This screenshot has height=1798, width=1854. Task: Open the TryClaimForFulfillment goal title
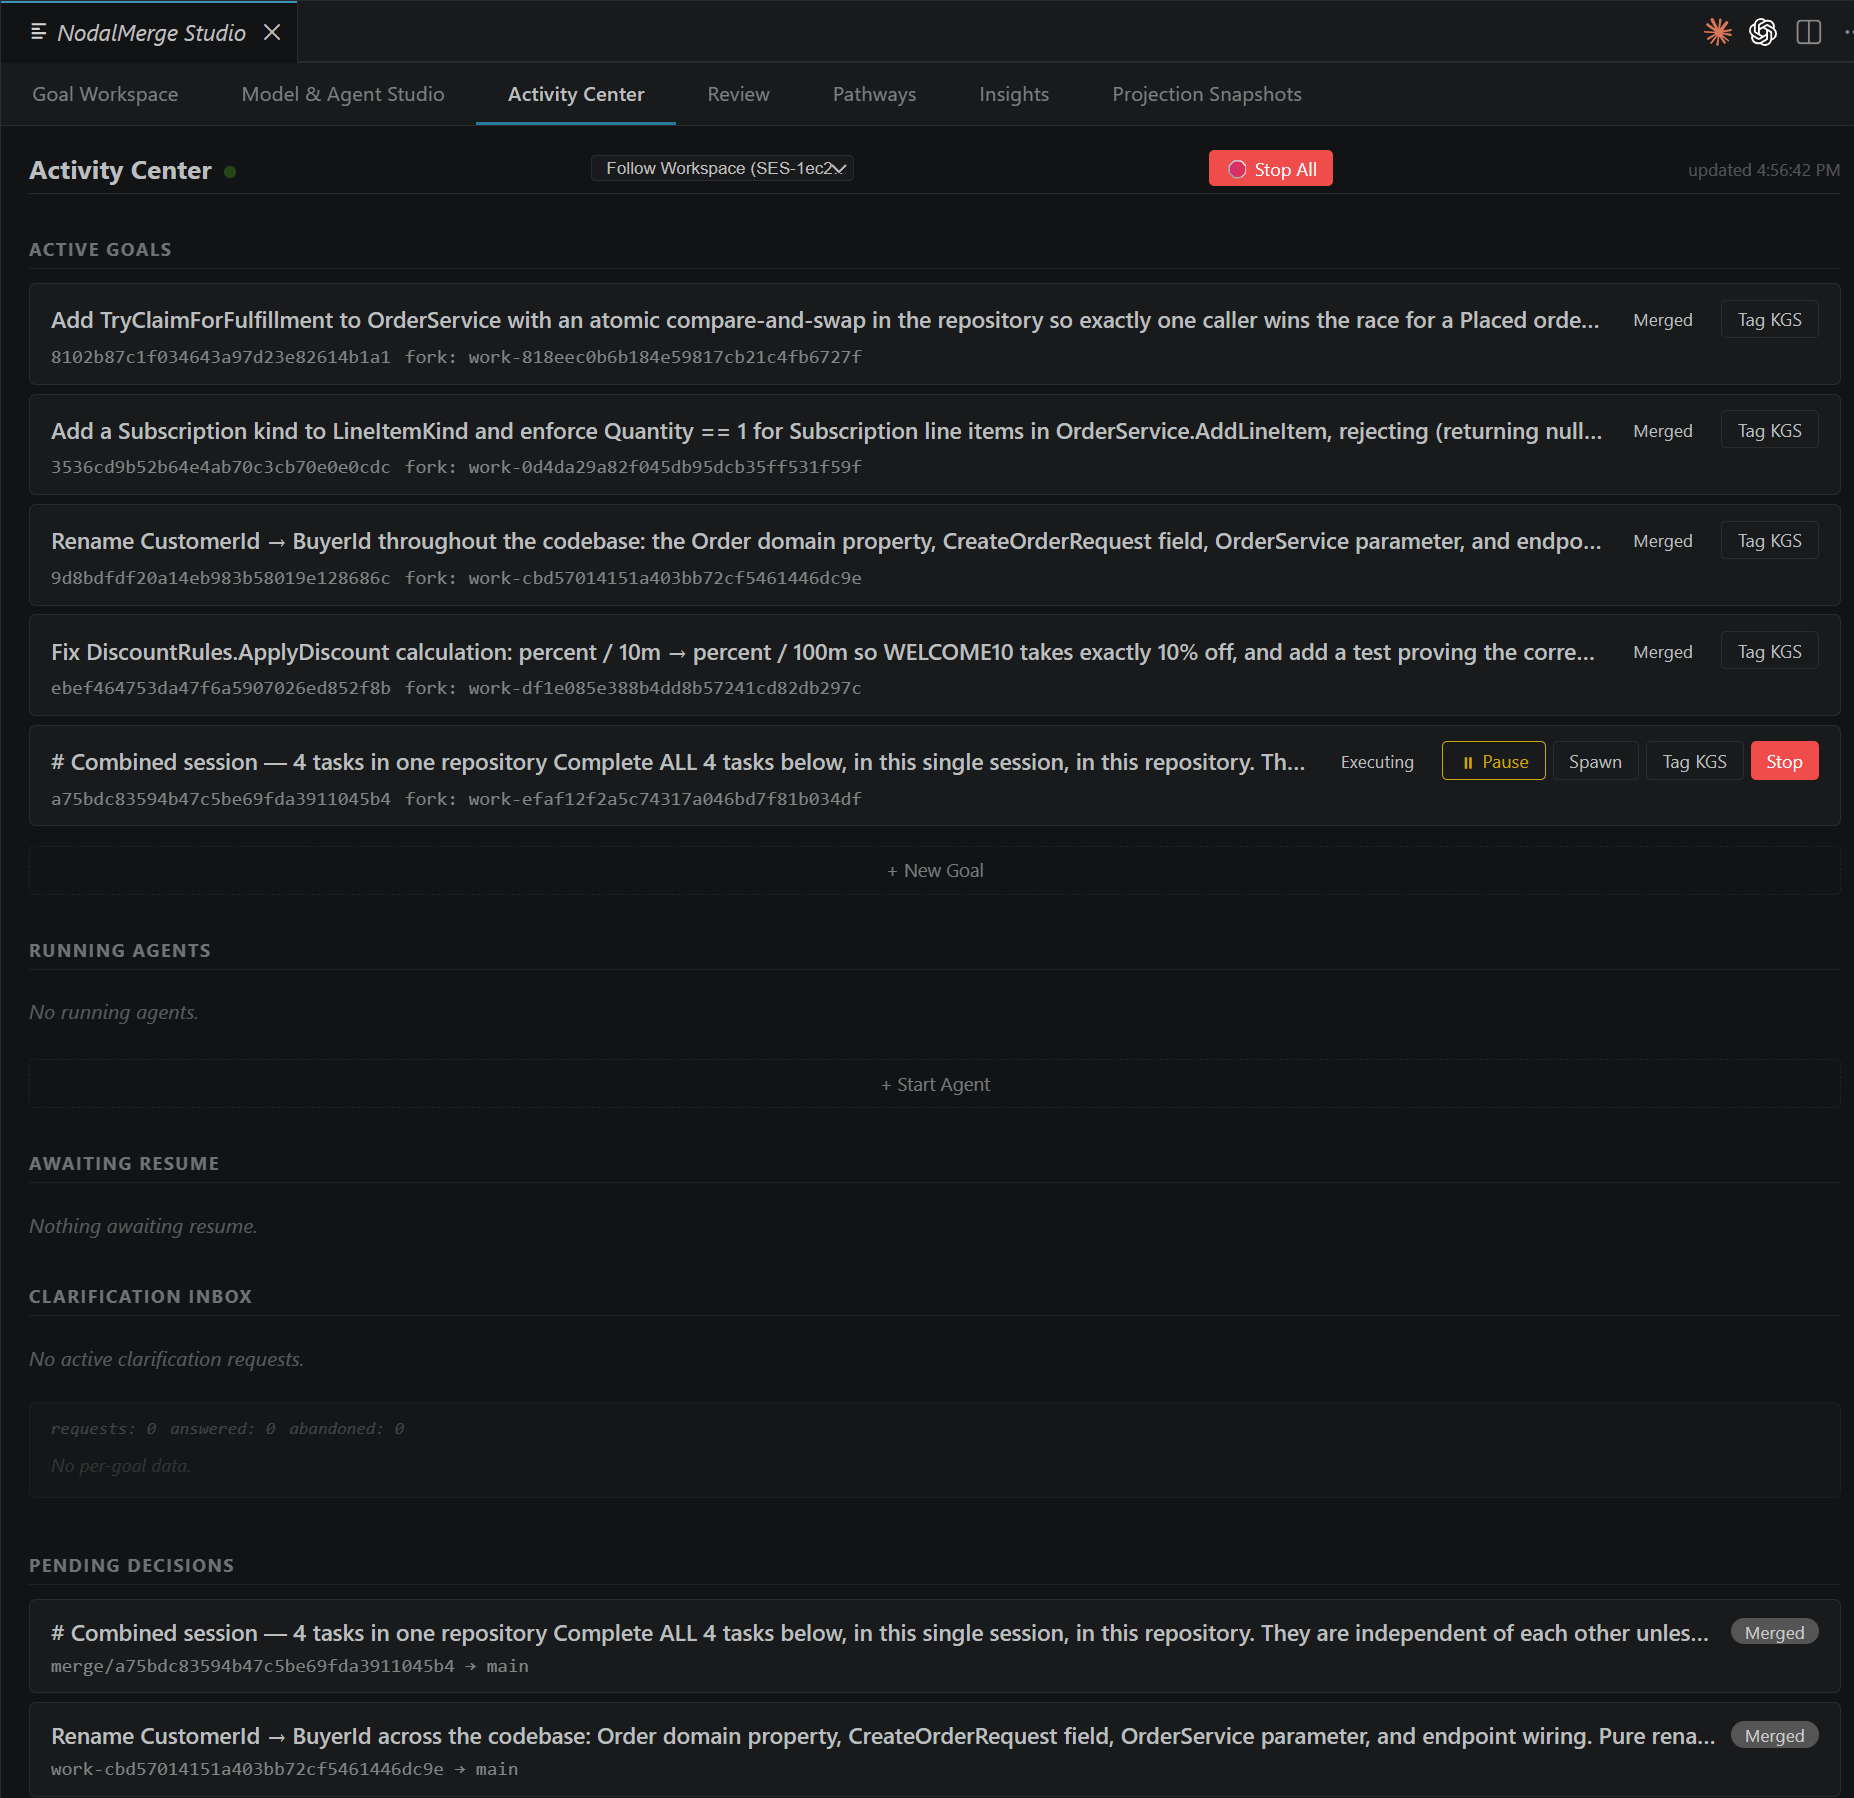click(x=825, y=320)
